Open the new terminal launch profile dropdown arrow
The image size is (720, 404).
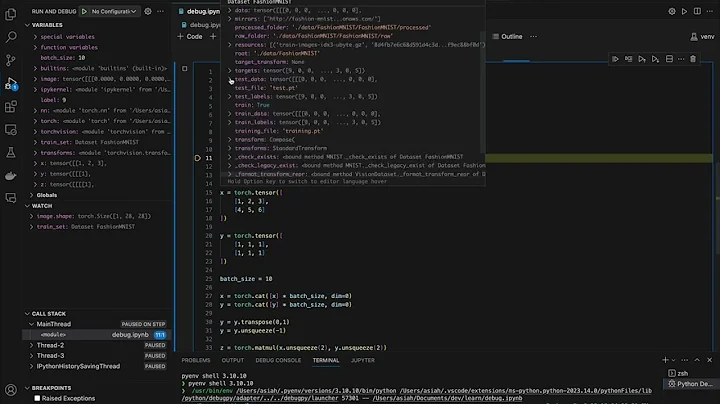coord(674,360)
